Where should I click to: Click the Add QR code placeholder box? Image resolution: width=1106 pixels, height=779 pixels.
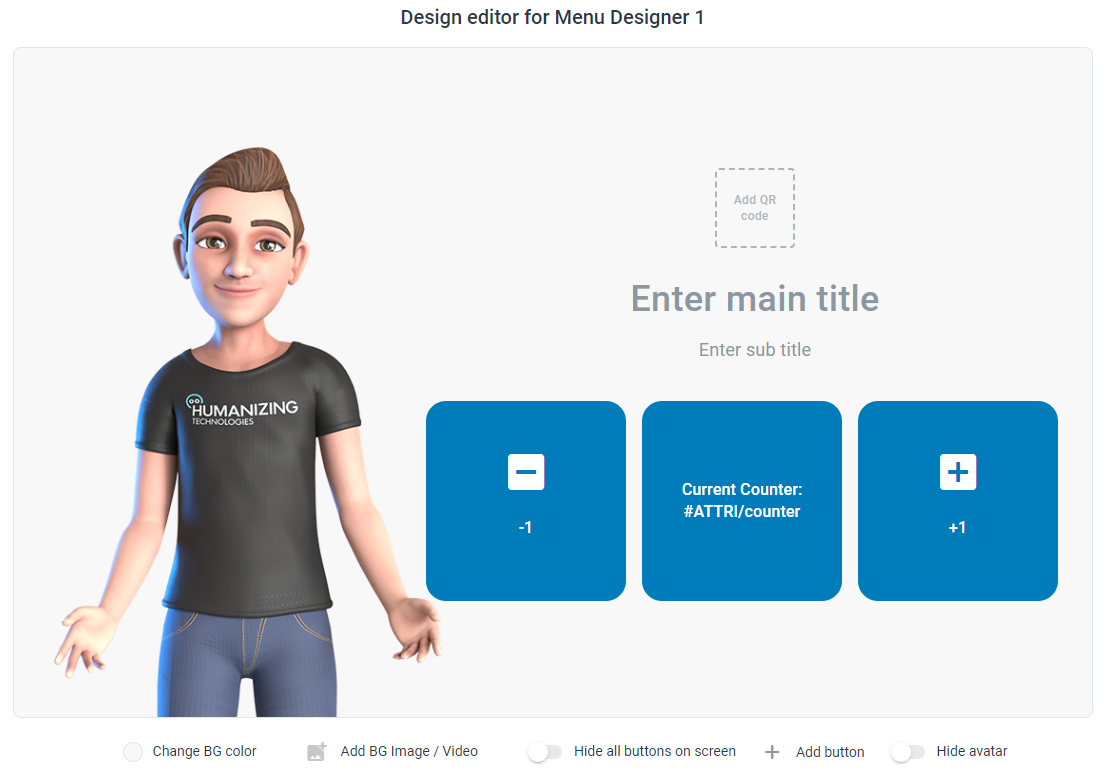[755, 208]
